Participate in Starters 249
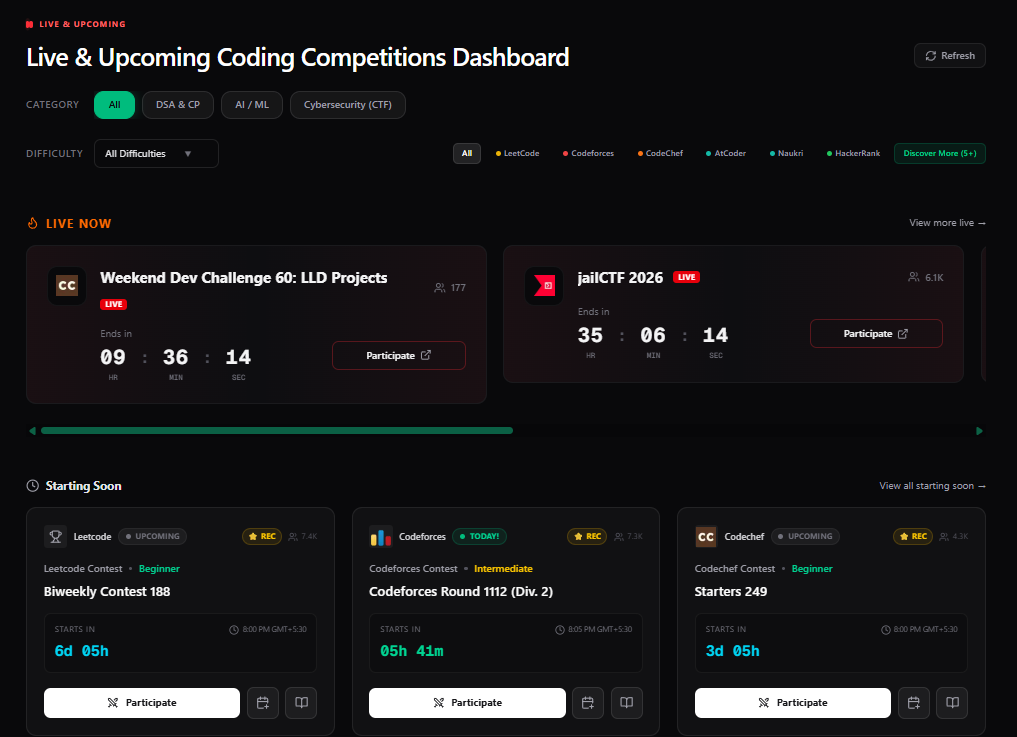This screenshot has width=1017, height=737. [x=793, y=703]
